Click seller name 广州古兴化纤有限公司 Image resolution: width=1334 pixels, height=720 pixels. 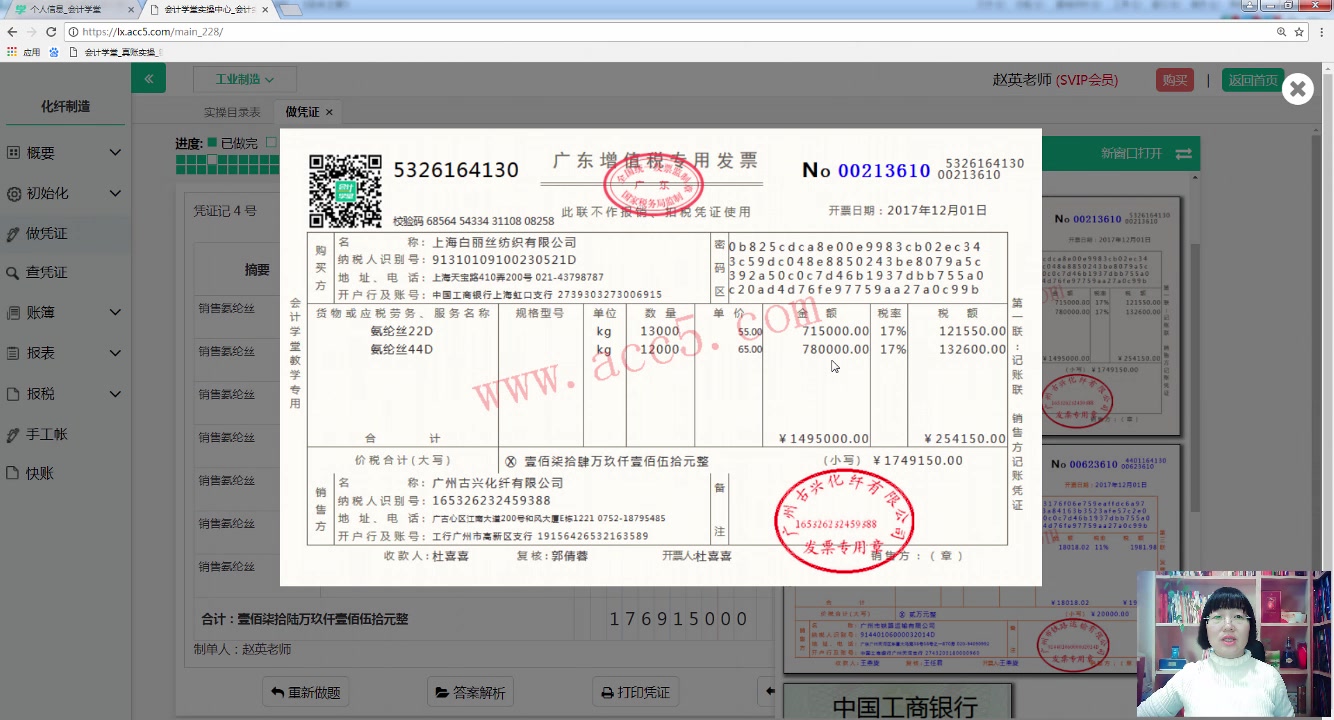(498, 483)
